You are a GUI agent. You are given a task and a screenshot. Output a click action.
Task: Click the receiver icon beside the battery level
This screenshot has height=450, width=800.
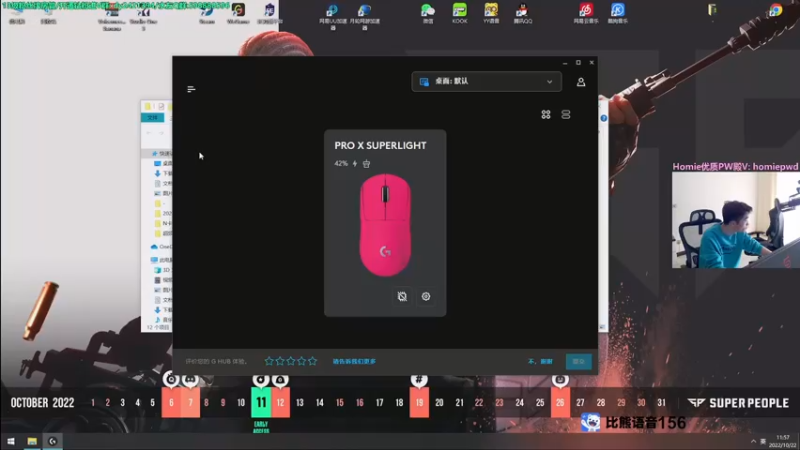tap(366, 164)
